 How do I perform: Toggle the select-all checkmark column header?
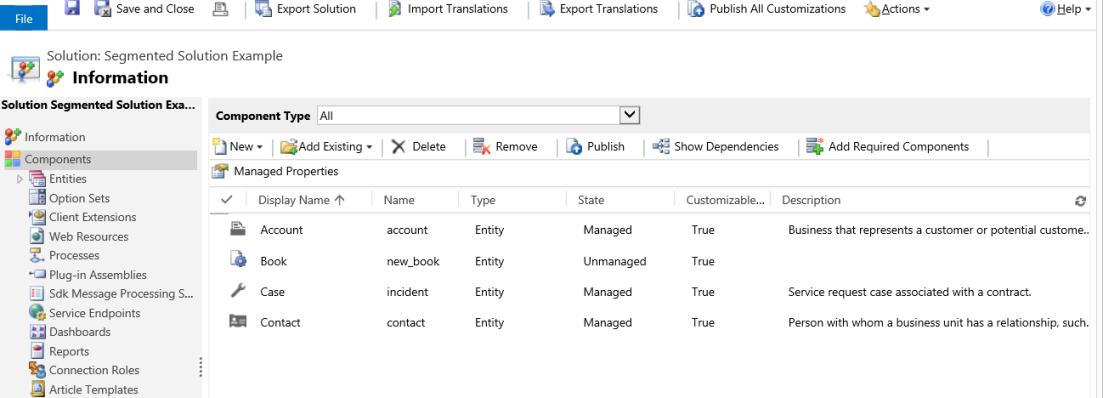227,200
